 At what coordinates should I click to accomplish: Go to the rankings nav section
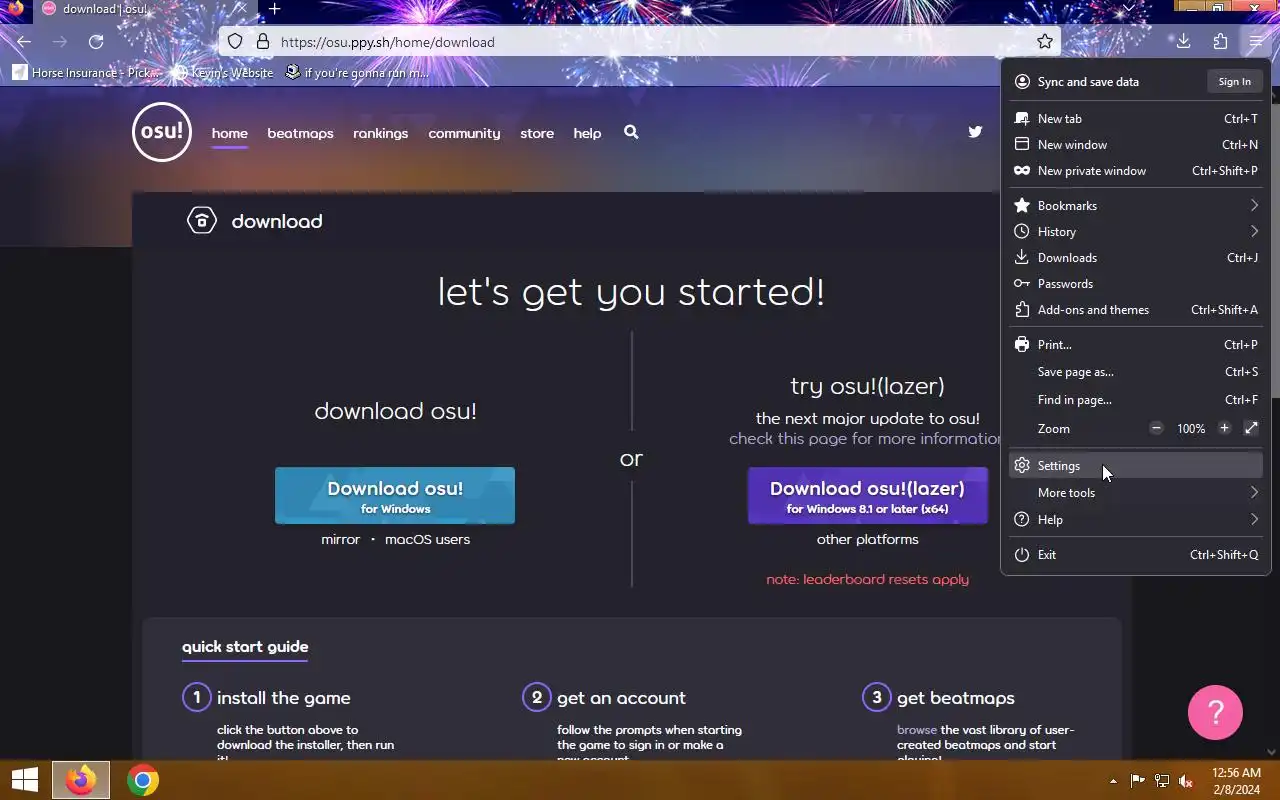coord(380,133)
